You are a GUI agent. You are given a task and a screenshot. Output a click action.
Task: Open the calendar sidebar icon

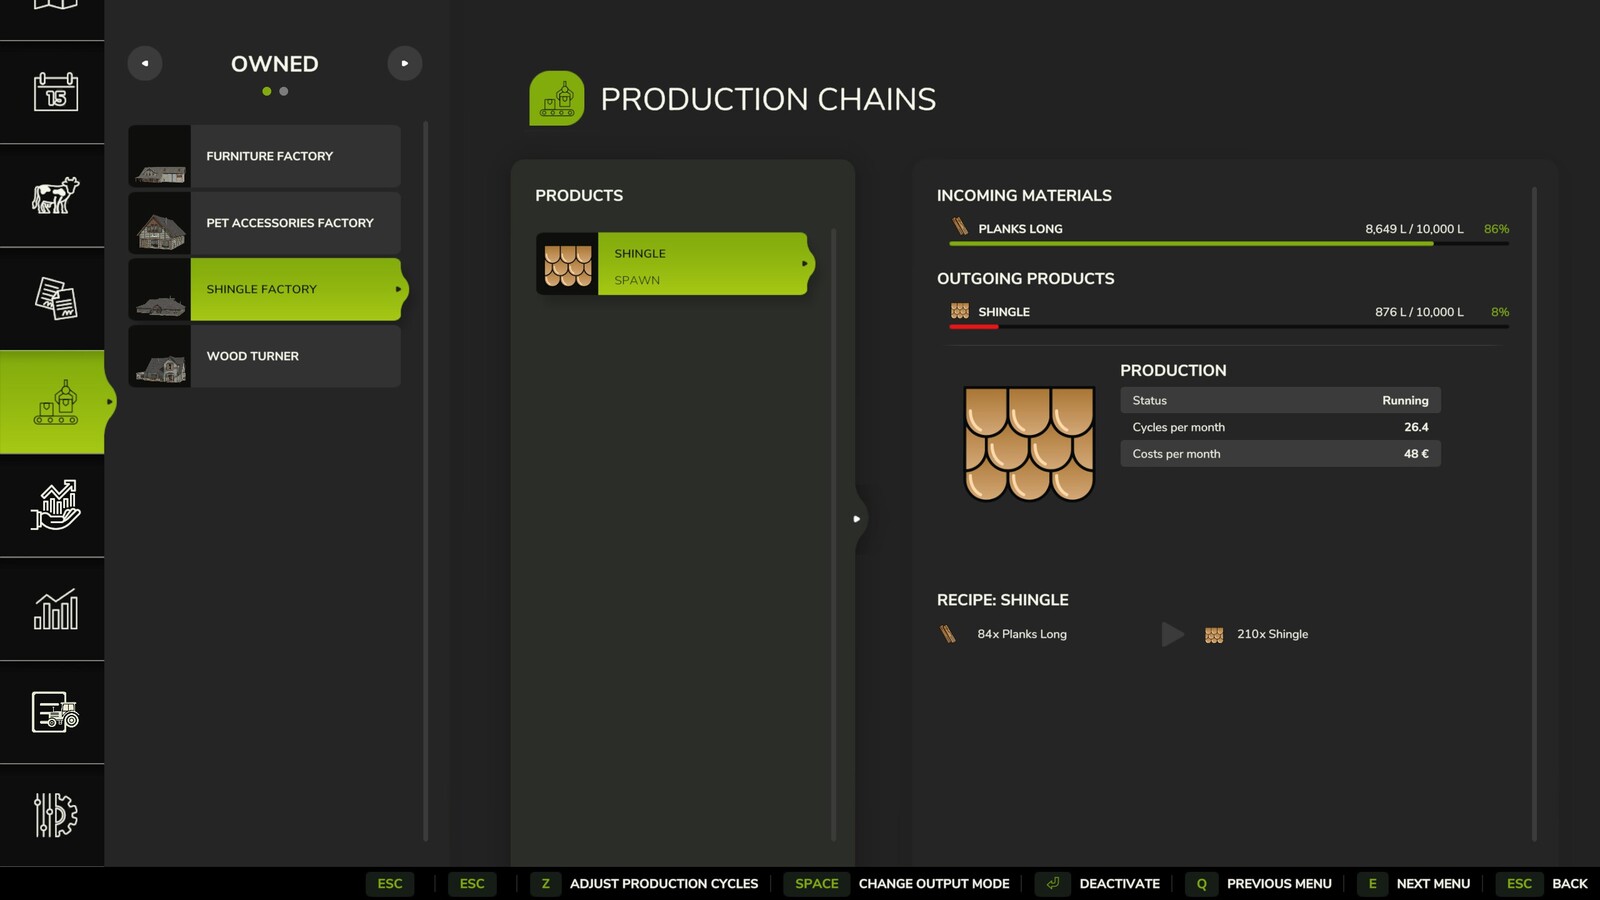55,92
